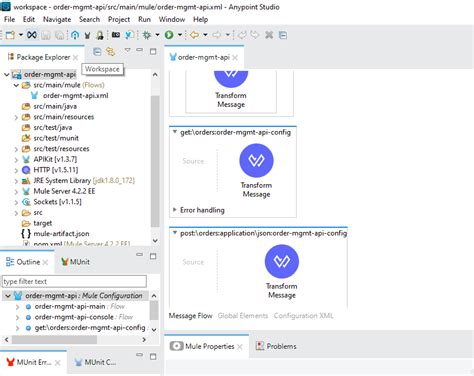Click the black camera-like toolbar icon
The image size is (474, 376).
tap(116, 35)
